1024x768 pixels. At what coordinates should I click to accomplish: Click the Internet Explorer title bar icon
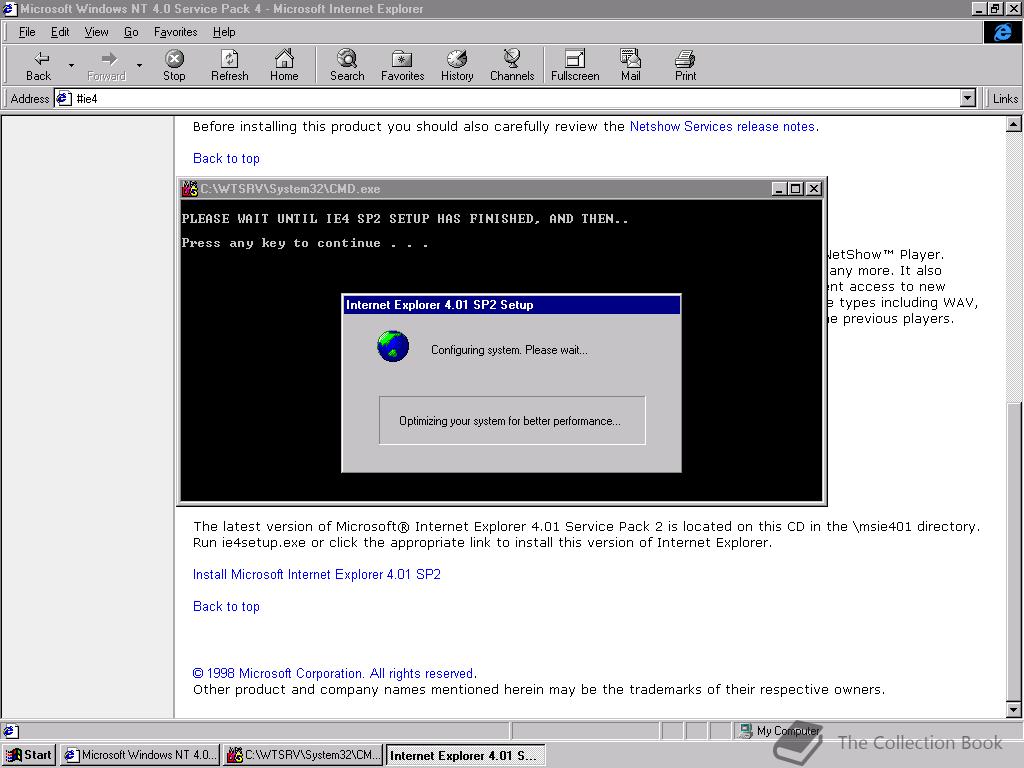click(9, 8)
